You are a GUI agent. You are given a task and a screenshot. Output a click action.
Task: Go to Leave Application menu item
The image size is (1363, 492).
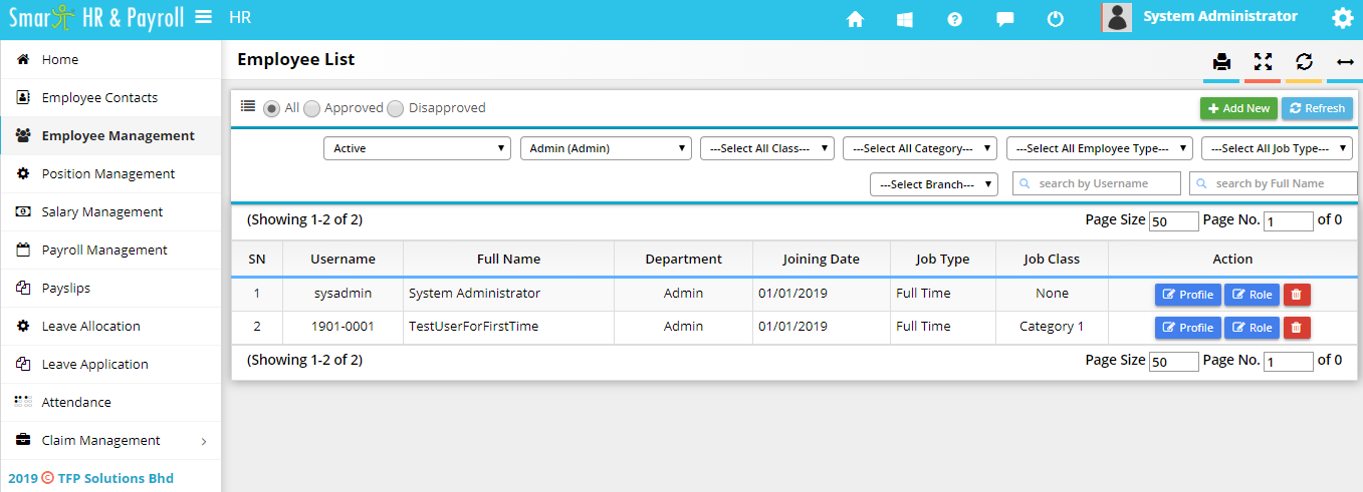(95, 364)
